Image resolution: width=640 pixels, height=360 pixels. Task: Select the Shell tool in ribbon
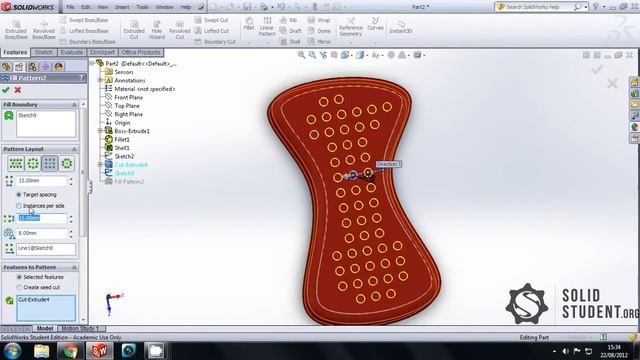(291, 42)
